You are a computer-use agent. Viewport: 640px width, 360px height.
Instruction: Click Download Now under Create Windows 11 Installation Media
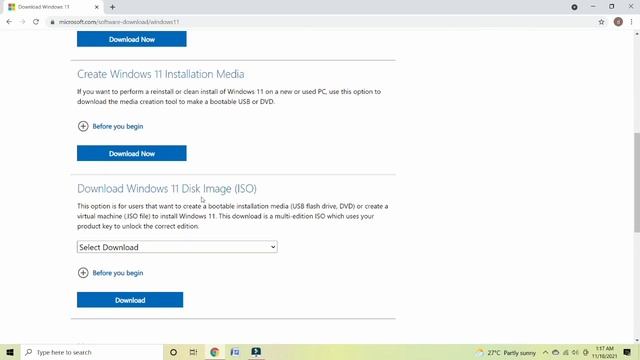click(131, 153)
